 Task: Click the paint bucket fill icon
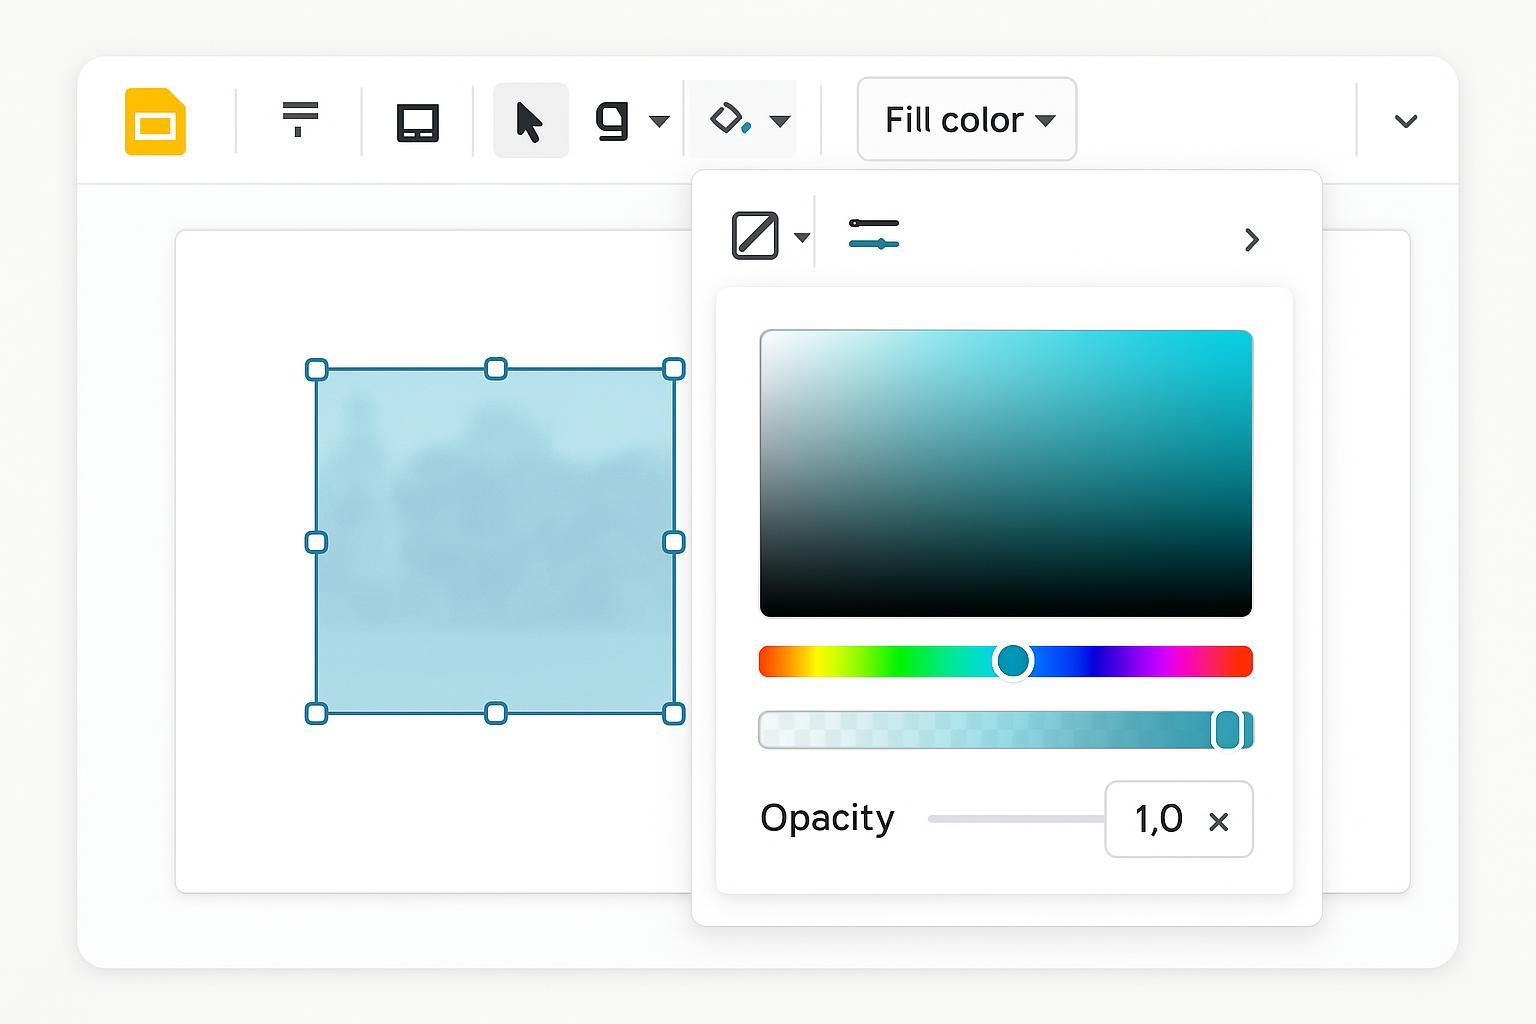(x=730, y=120)
